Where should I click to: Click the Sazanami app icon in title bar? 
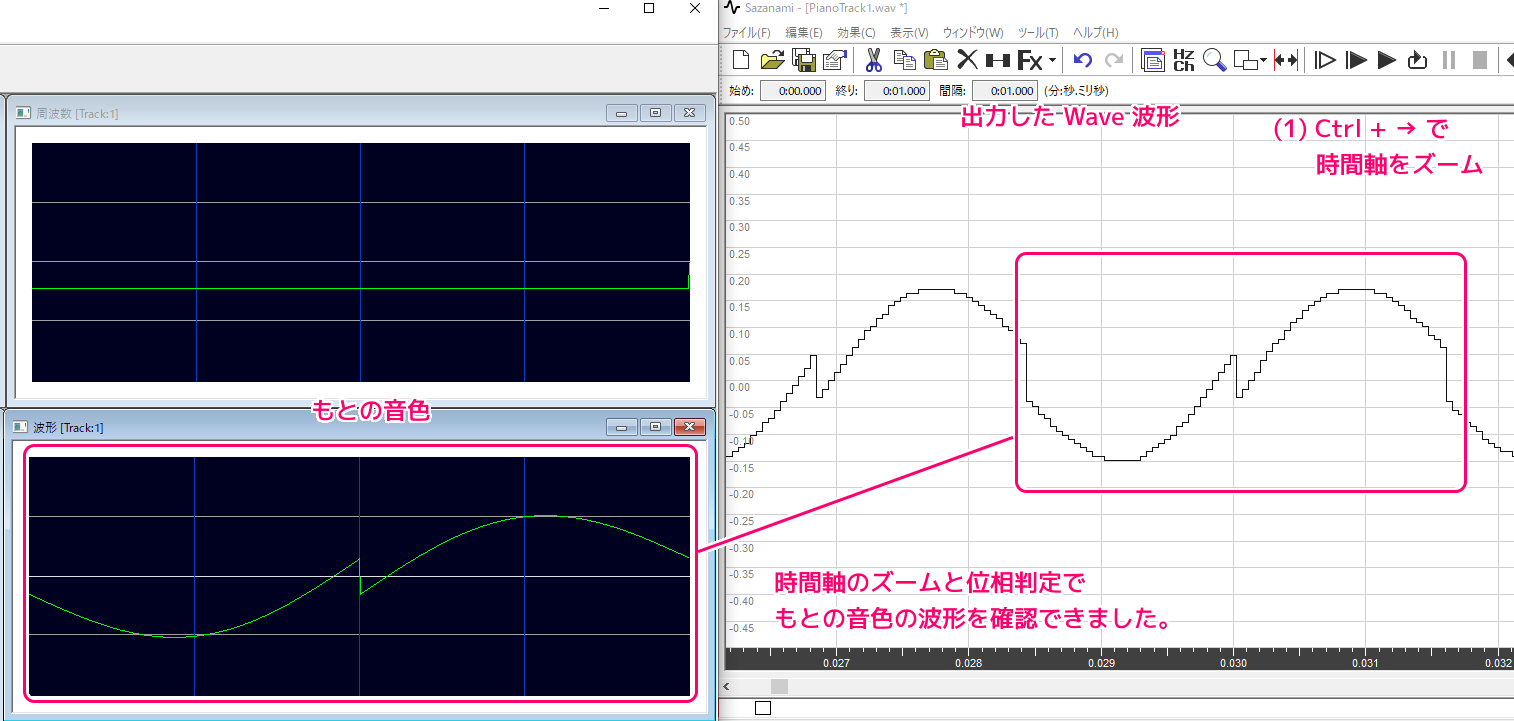tap(730, 8)
